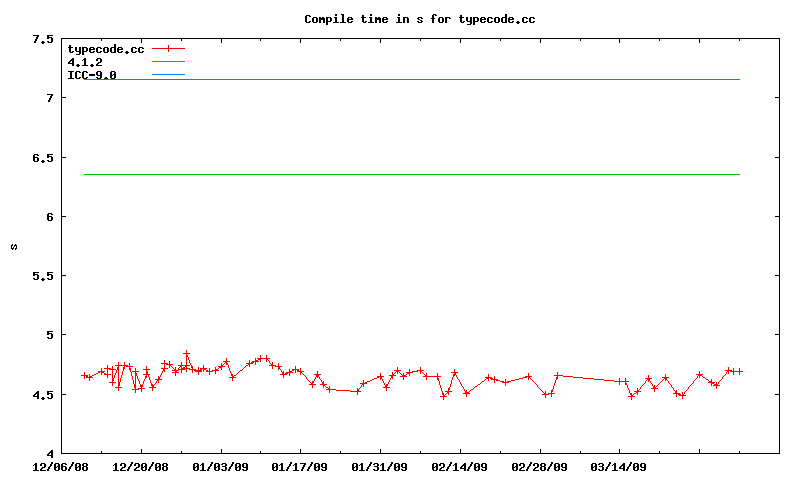Click the 6.5 y-axis tick label
800x480 pixels.
[42, 157]
